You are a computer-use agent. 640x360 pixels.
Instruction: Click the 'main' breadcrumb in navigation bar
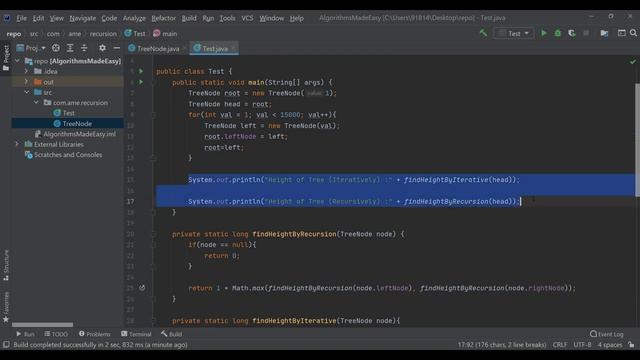pos(165,33)
